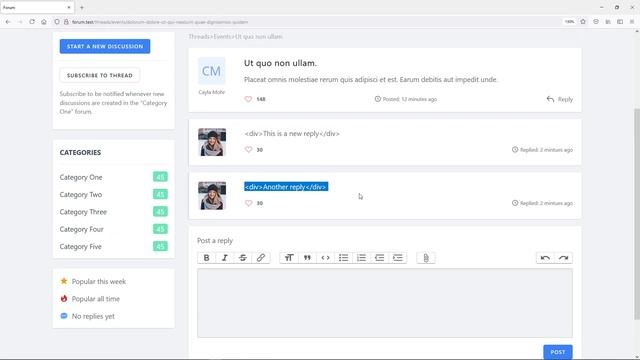Open Category Two

click(x=81, y=195)
